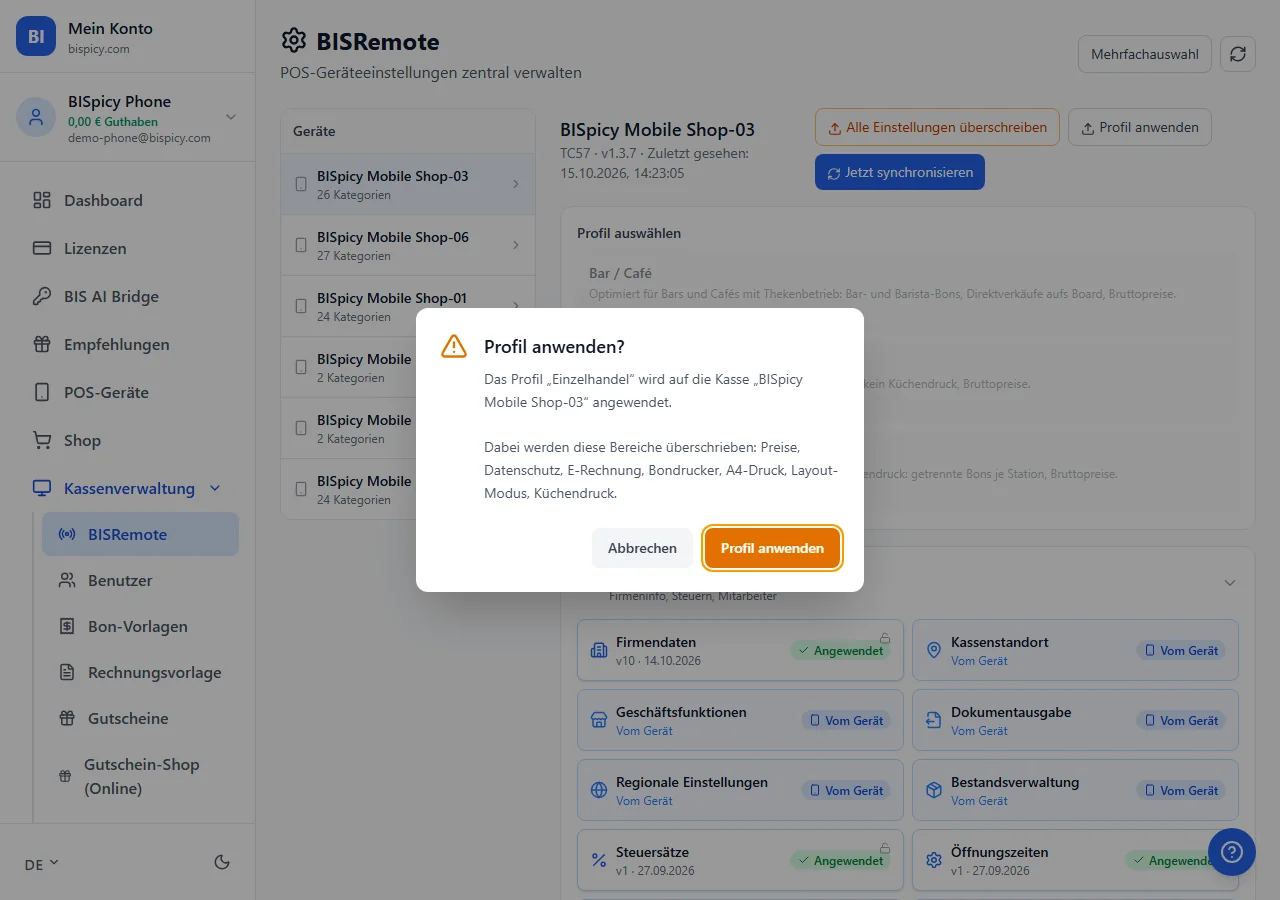This screenshot has width=1280, height=900.
Task: Open BIS AI Bridge page
Action: click(127, 296)
